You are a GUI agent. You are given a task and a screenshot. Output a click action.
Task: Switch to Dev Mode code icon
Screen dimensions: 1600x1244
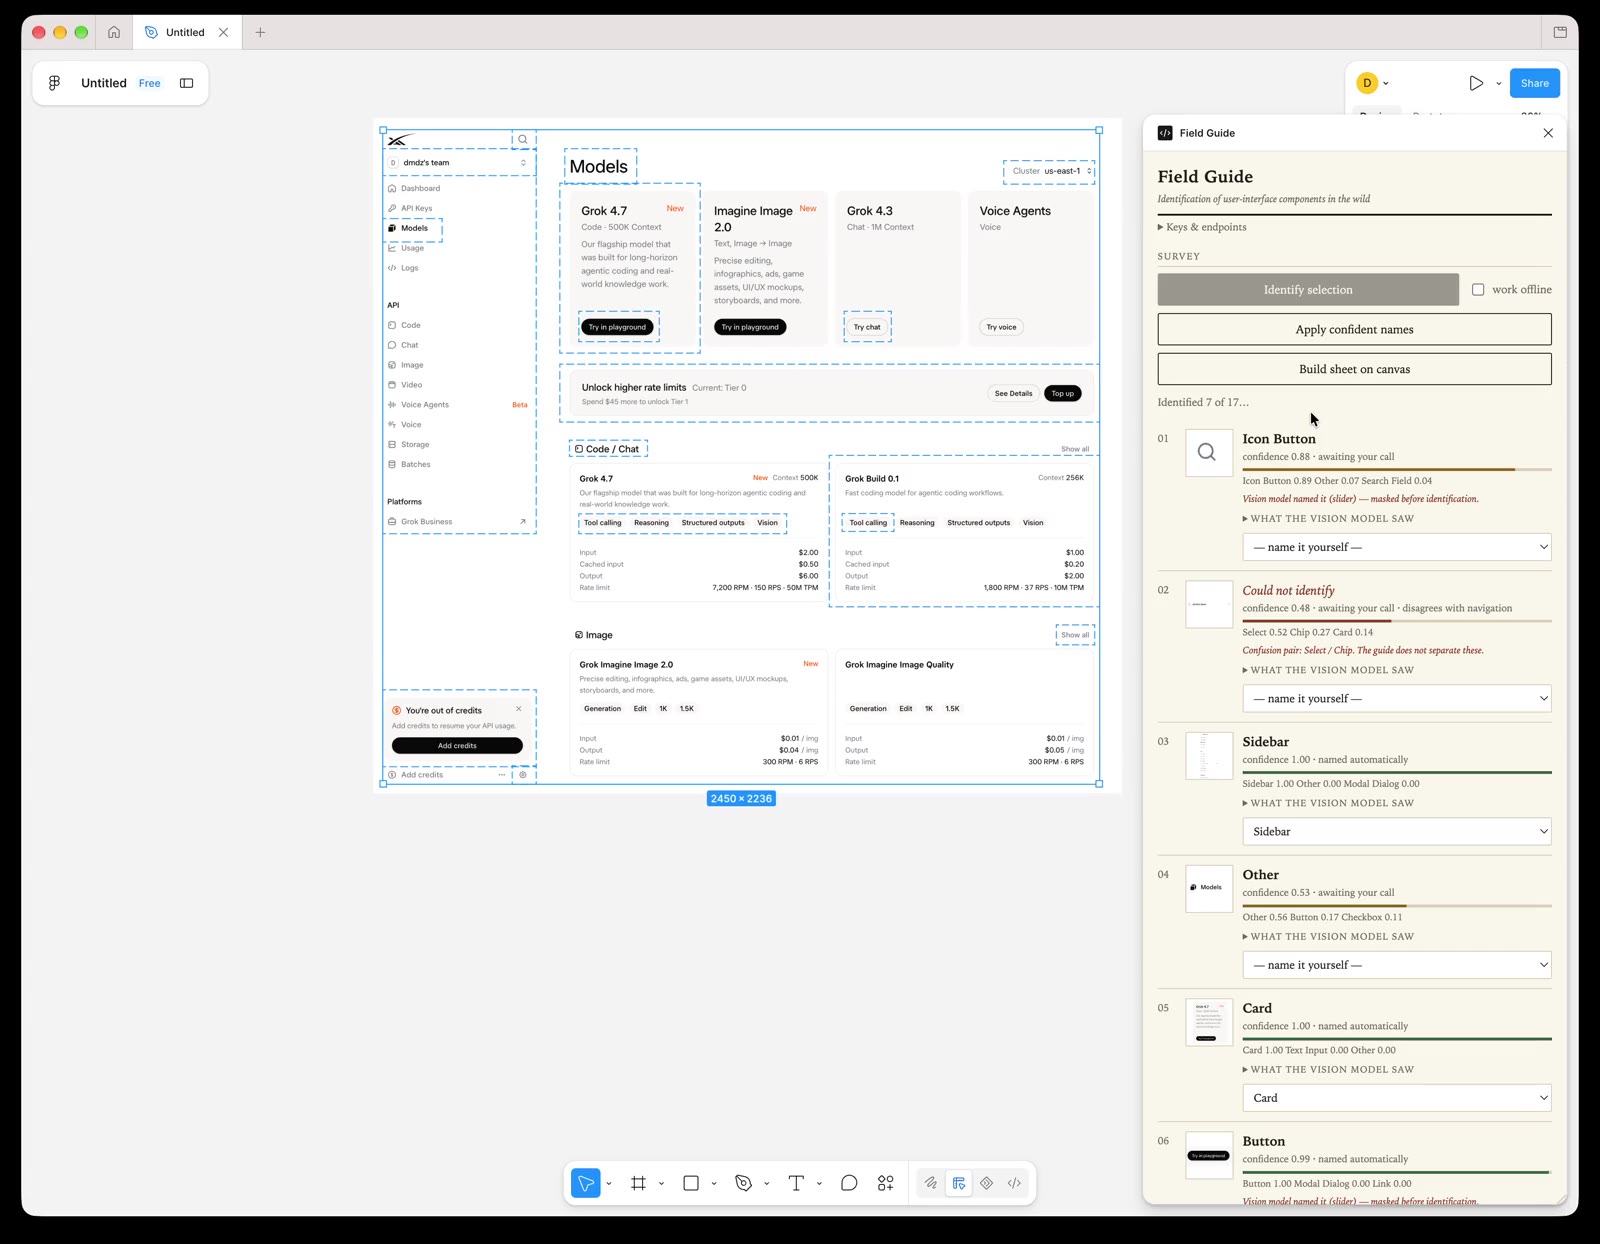[1015, 1183]
